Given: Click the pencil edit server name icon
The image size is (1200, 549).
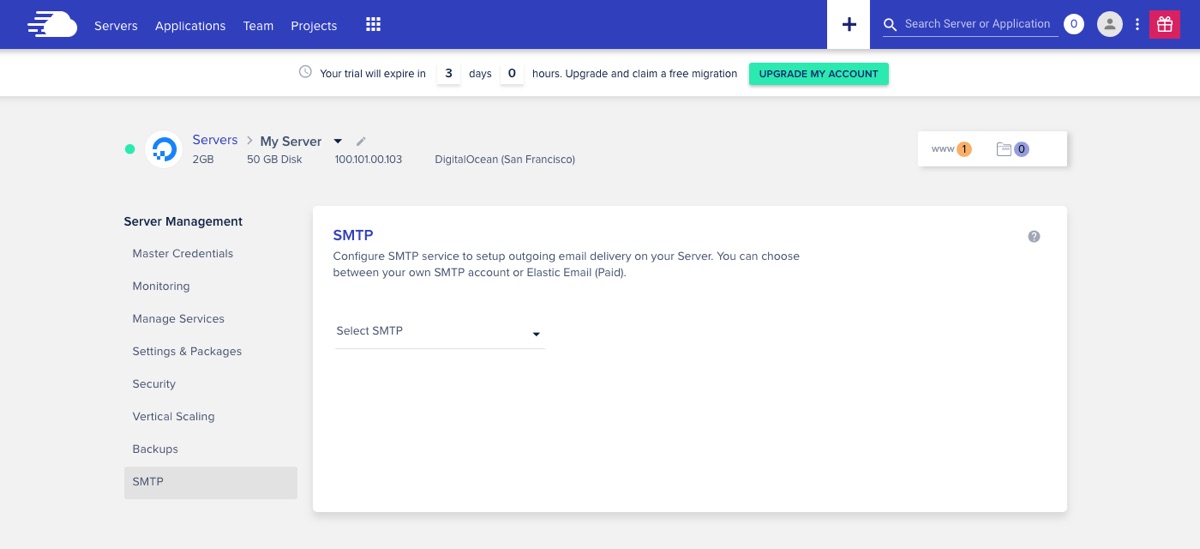Looking at the screenshot, I should [361, 141].
